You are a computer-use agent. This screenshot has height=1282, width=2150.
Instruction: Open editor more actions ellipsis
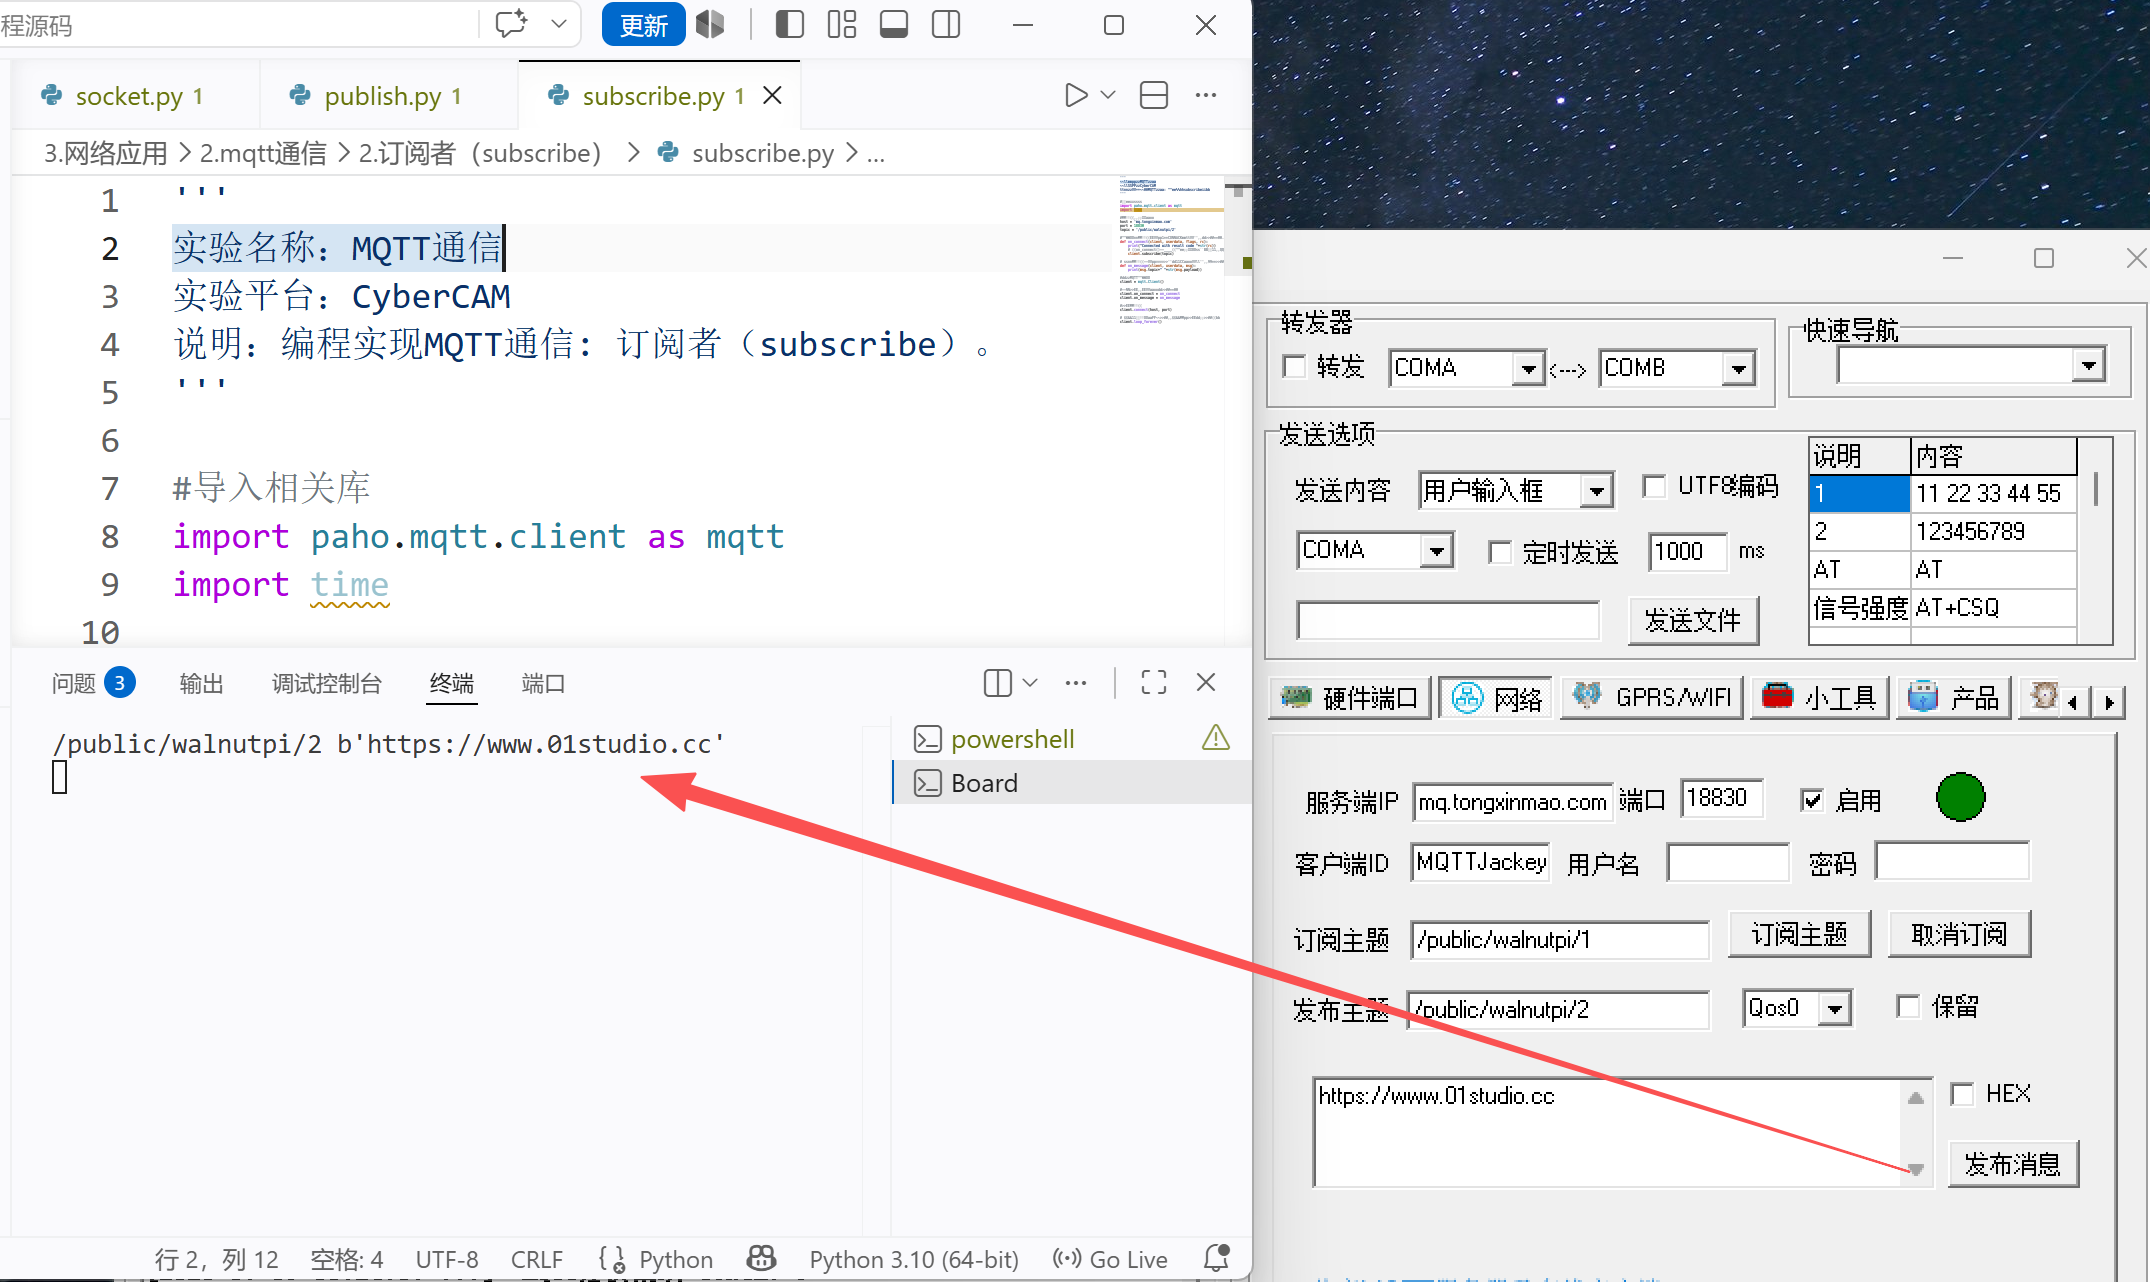tap(1206, 95)
